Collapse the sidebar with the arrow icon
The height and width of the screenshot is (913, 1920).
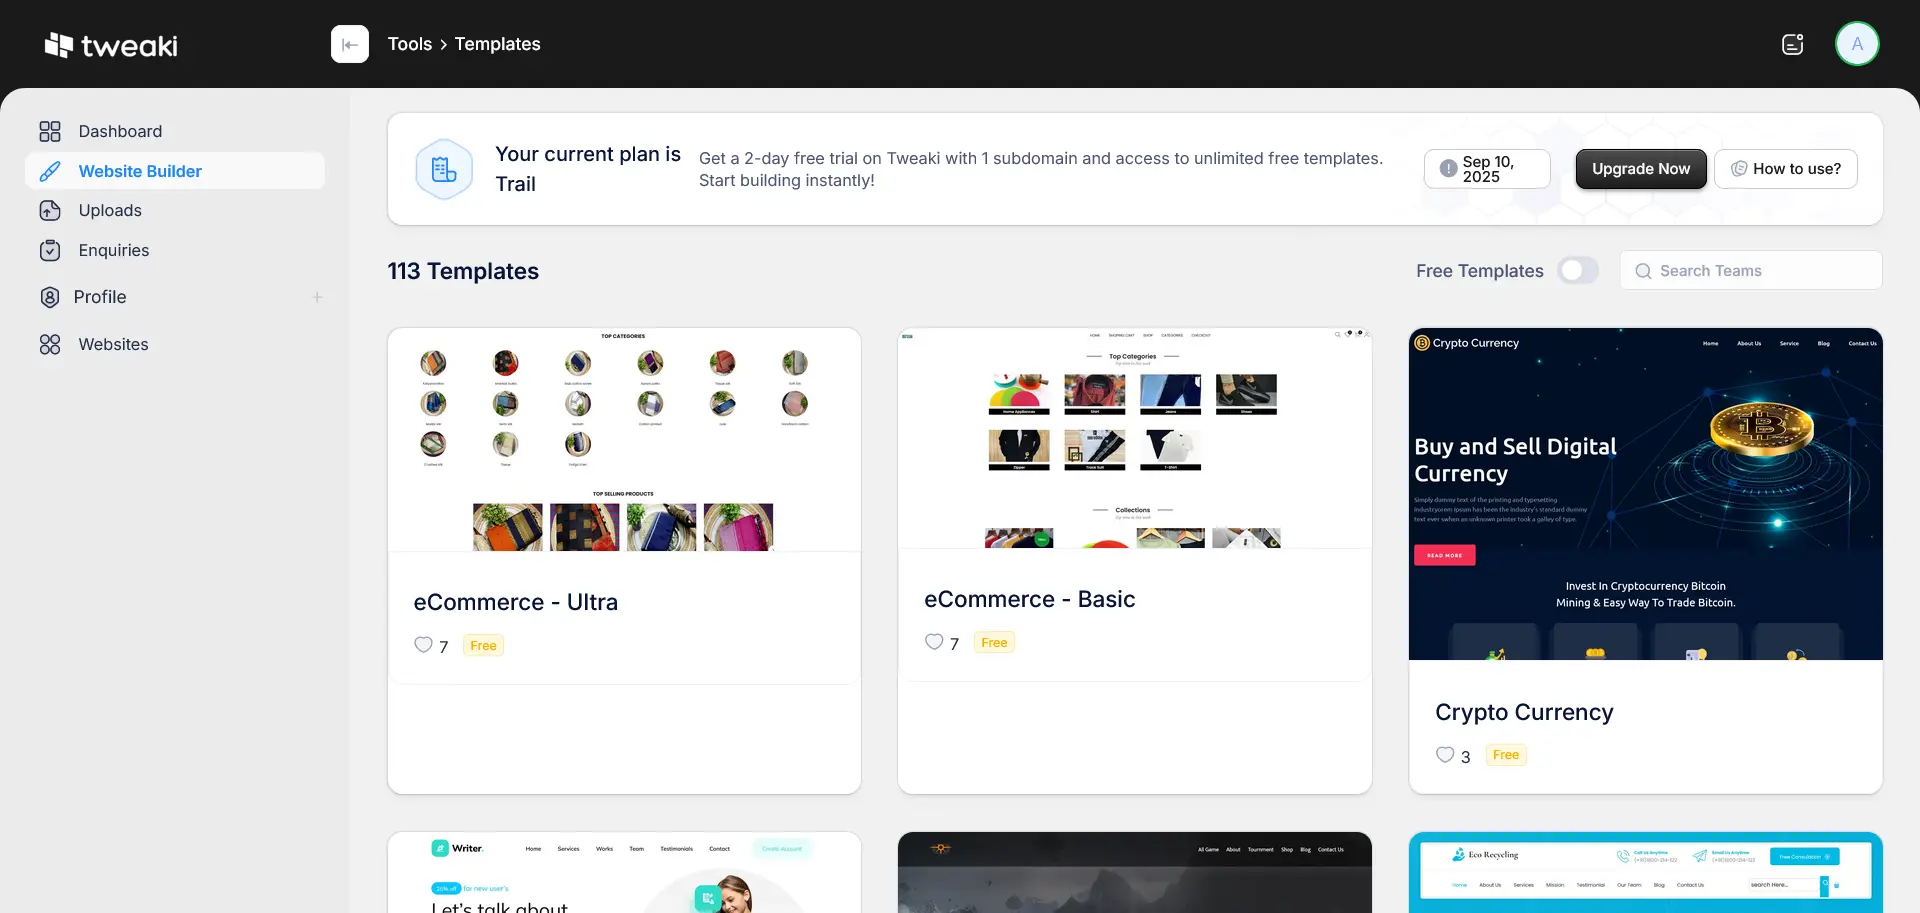point(350,44)
